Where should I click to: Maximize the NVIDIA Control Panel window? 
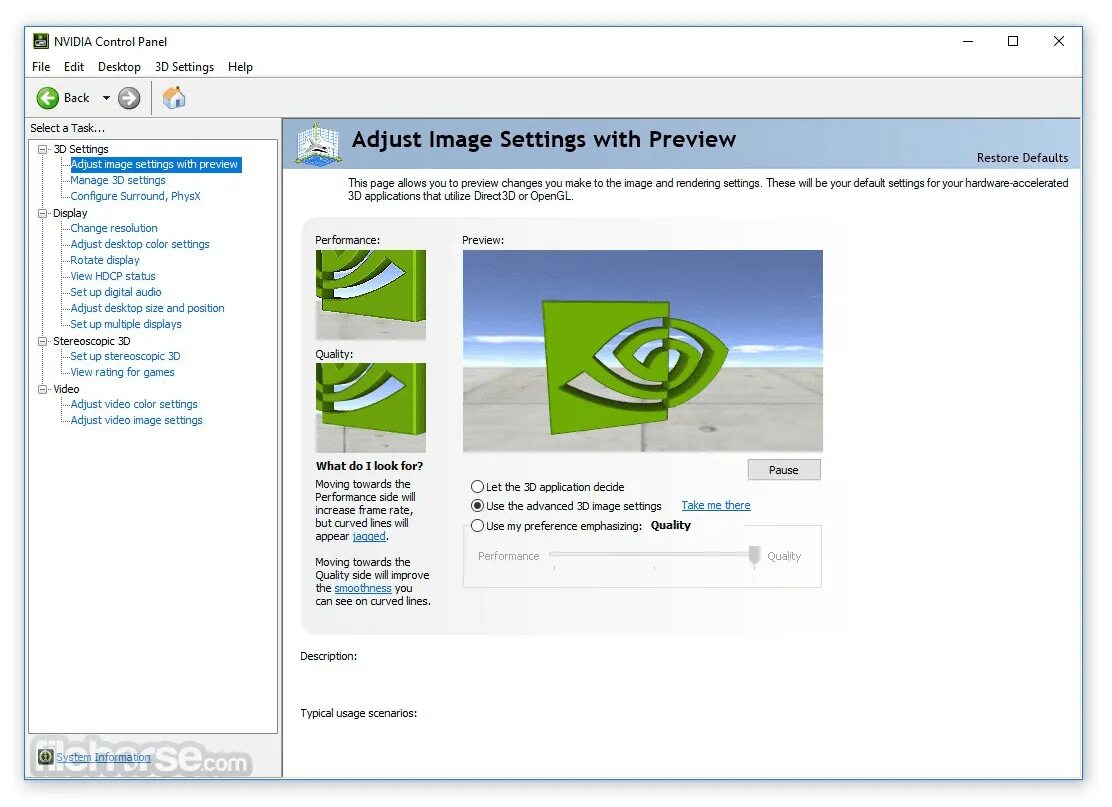1013,41
